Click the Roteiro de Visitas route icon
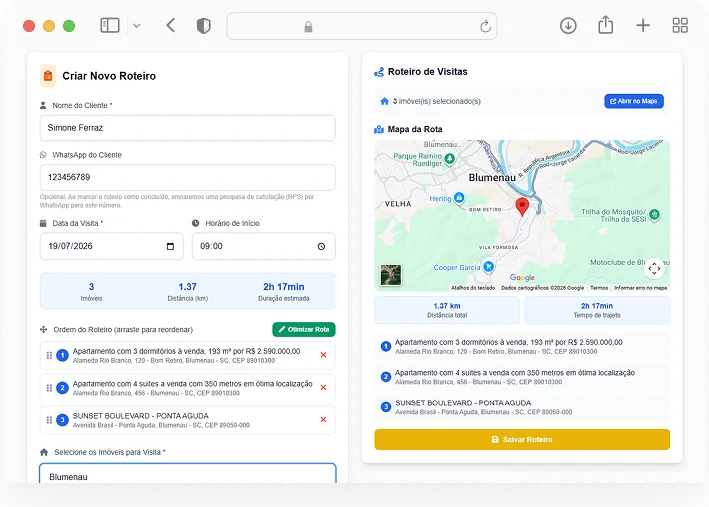Image resolution: width=709 pixels, height=507 pixels. 379,72
